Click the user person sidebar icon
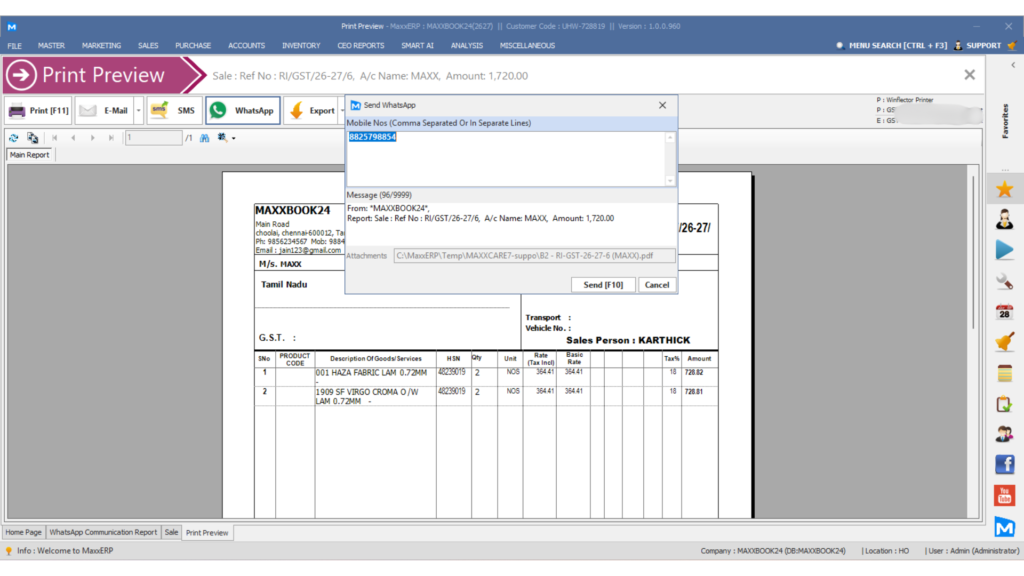1024x576 pixels. (x=1004, y=219)
